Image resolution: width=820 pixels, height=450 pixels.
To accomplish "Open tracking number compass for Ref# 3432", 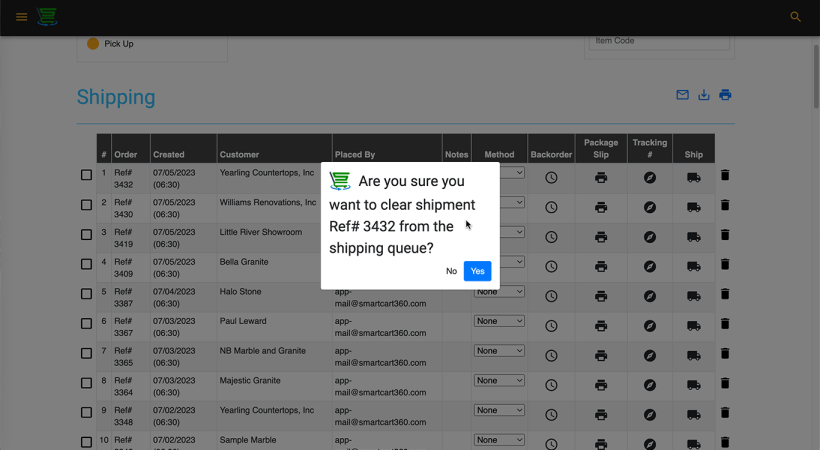I will 650,178.
